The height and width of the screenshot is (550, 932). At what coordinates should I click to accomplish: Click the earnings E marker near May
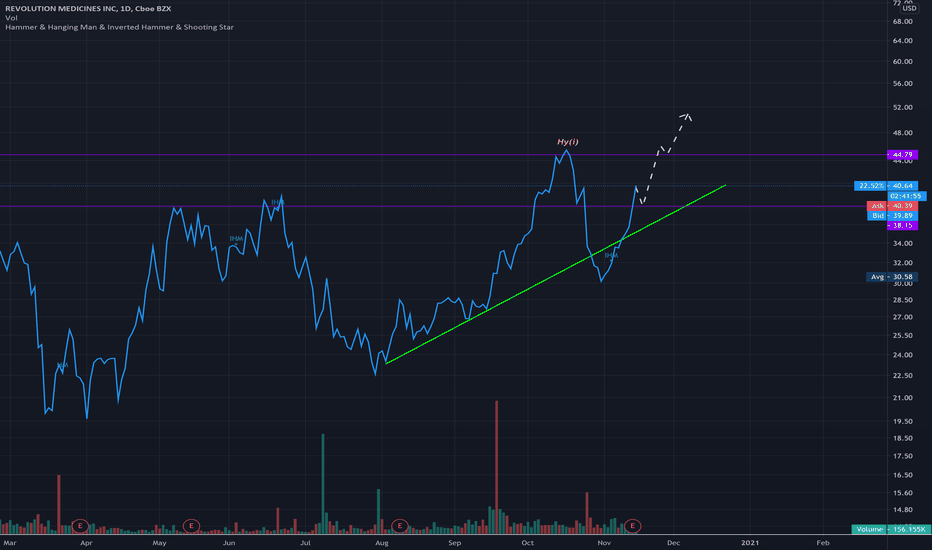191,526
